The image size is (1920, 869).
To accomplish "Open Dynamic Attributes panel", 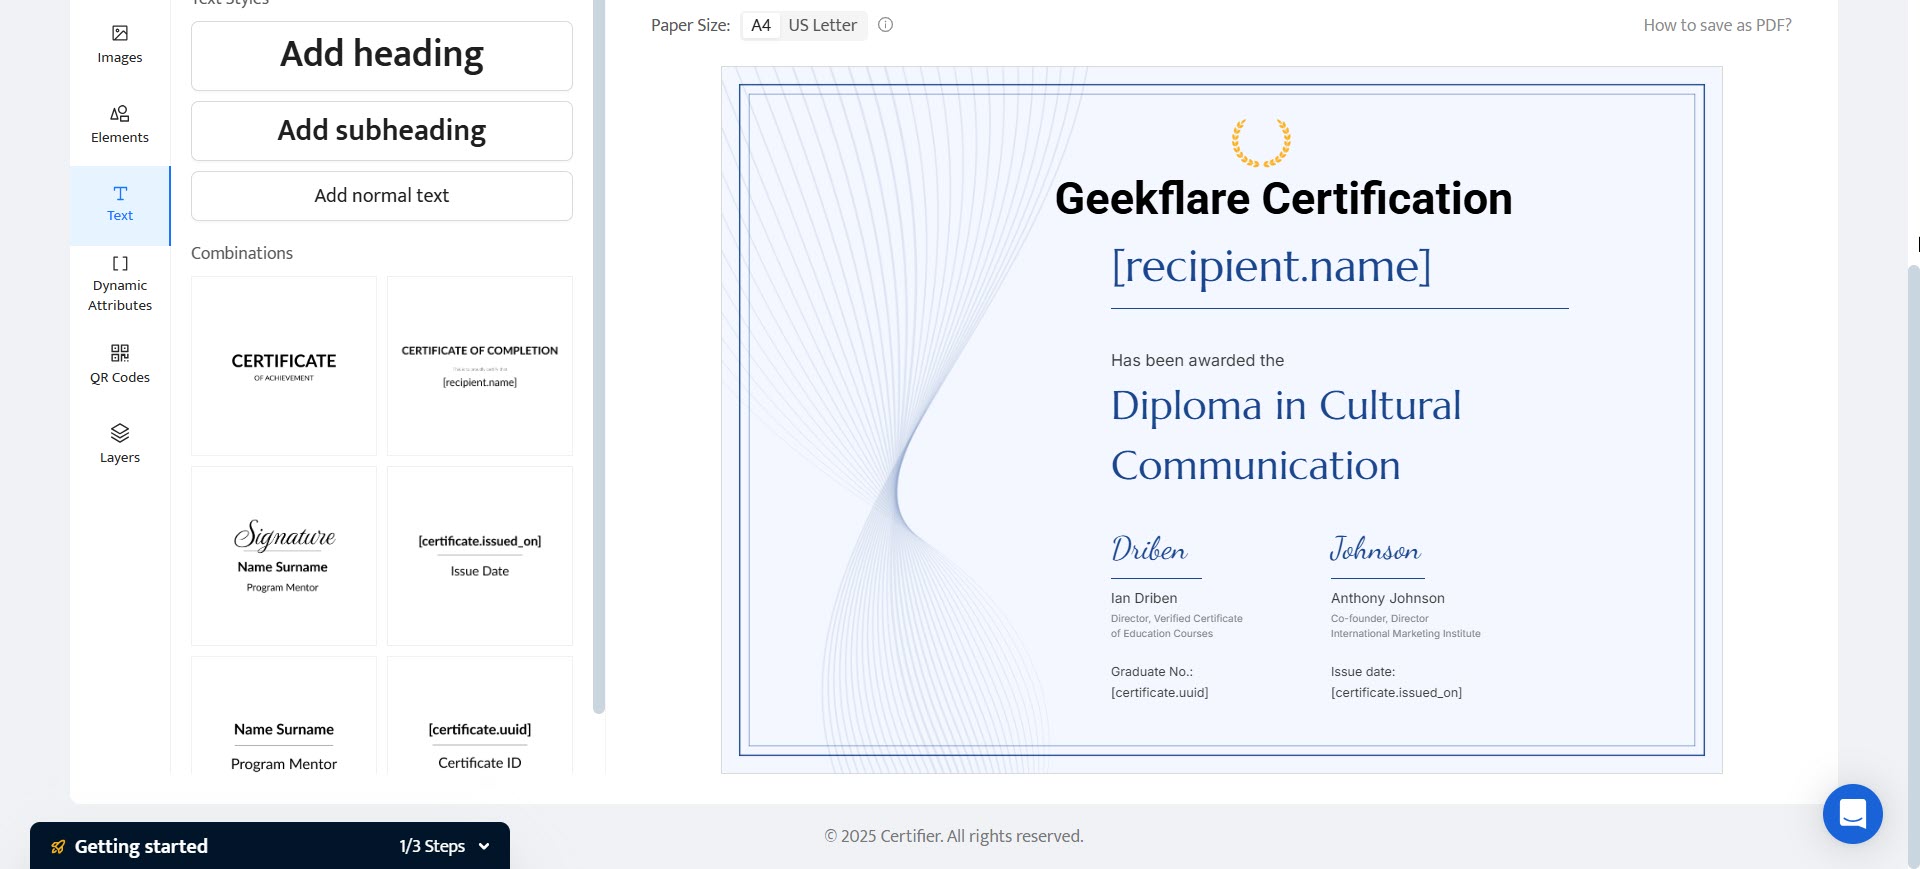I will (120, 284).
